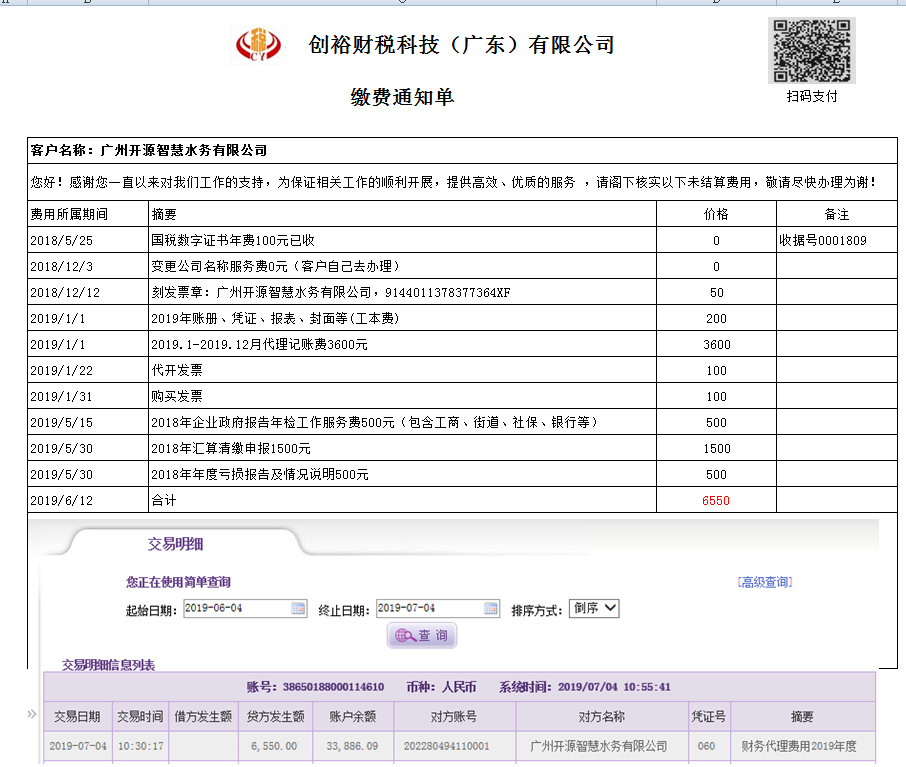Select the 财务代理费用2019年度 transaction summary
This screenshot has height=767, width=906.
click(803, 746)
